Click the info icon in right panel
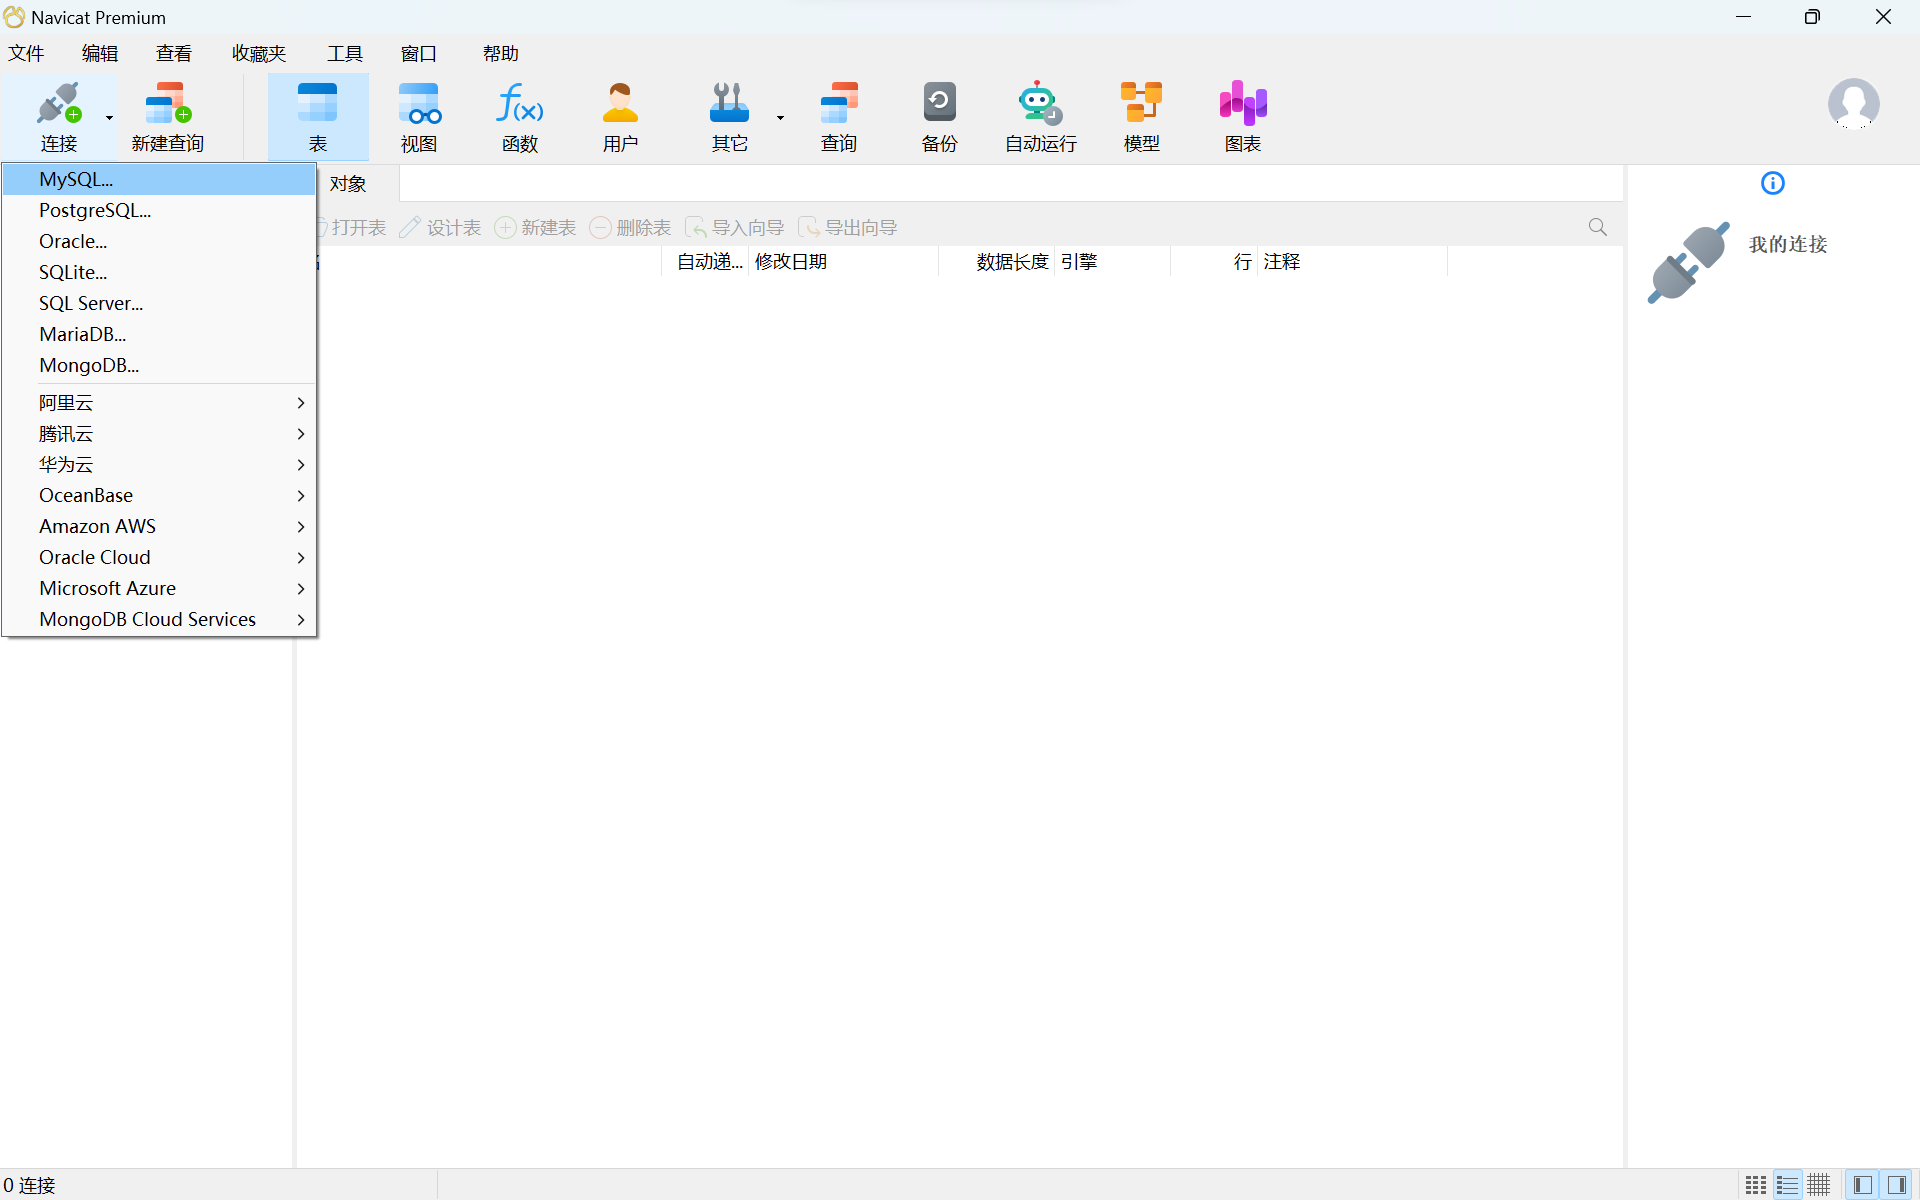 click(x=1772, y=183)
